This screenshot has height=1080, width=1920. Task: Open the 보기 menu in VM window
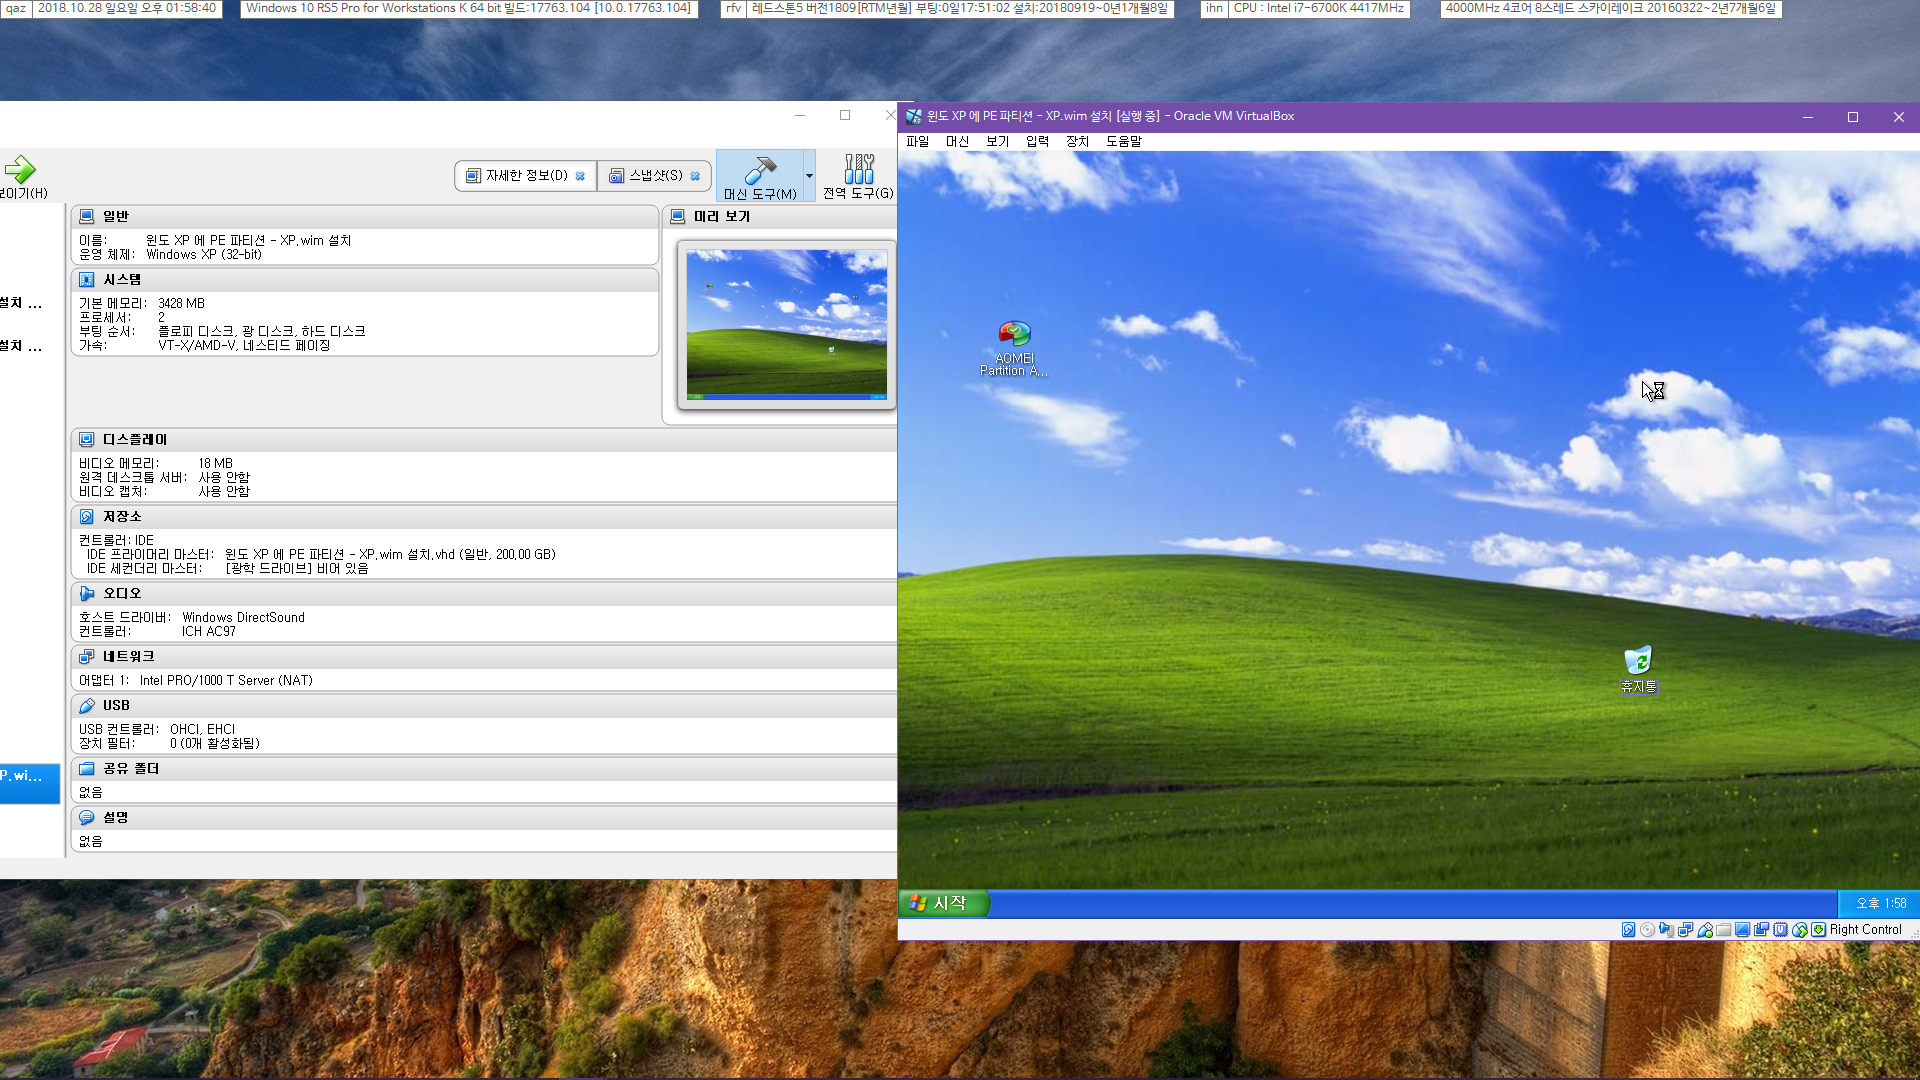coord(997,142)
